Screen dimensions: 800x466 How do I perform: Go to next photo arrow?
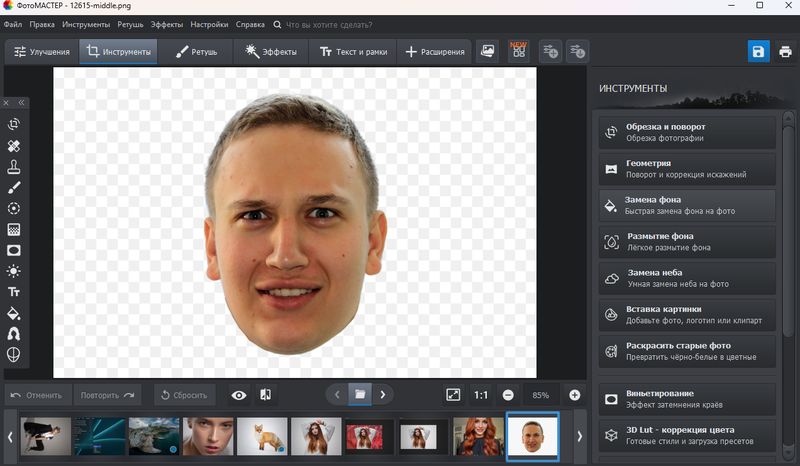coord(383,395)
